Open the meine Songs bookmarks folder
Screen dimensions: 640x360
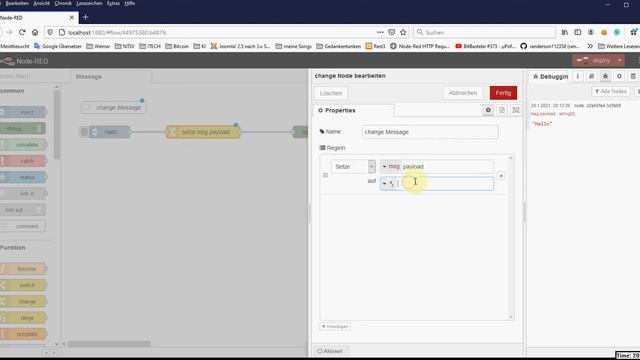coord(294,46)
